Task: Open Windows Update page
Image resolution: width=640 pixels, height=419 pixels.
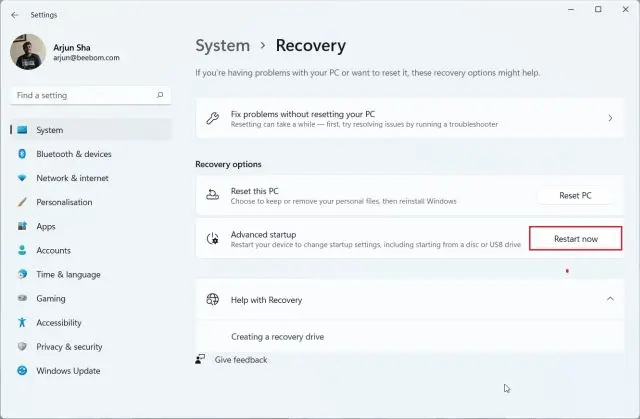Action: [x=91, y=370]
